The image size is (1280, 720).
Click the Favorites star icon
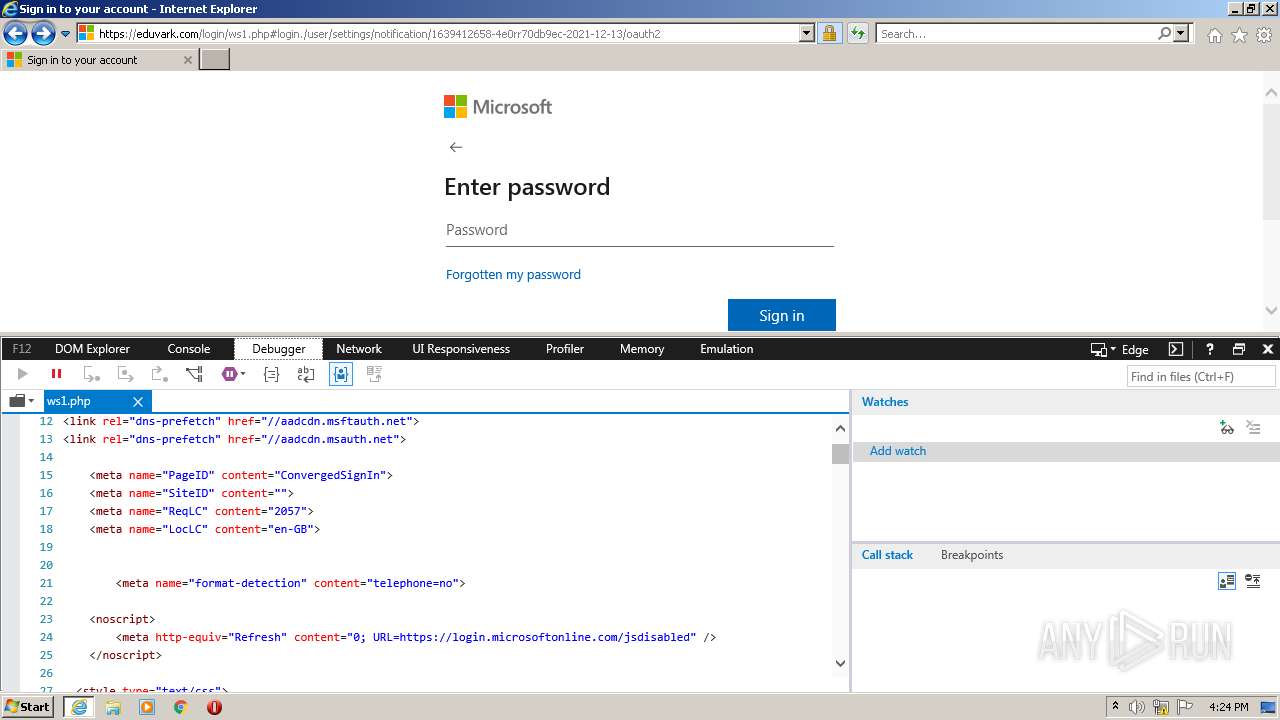tap(1239, 35)
